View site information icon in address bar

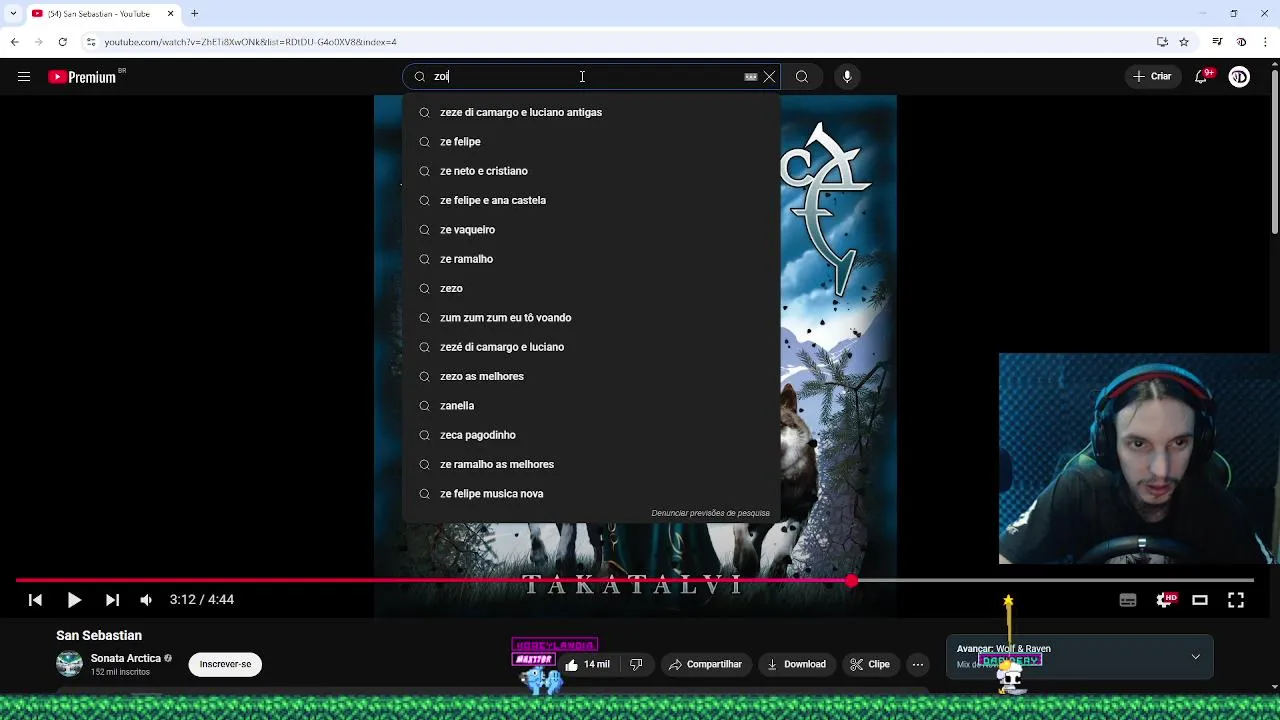coord(91,42)
